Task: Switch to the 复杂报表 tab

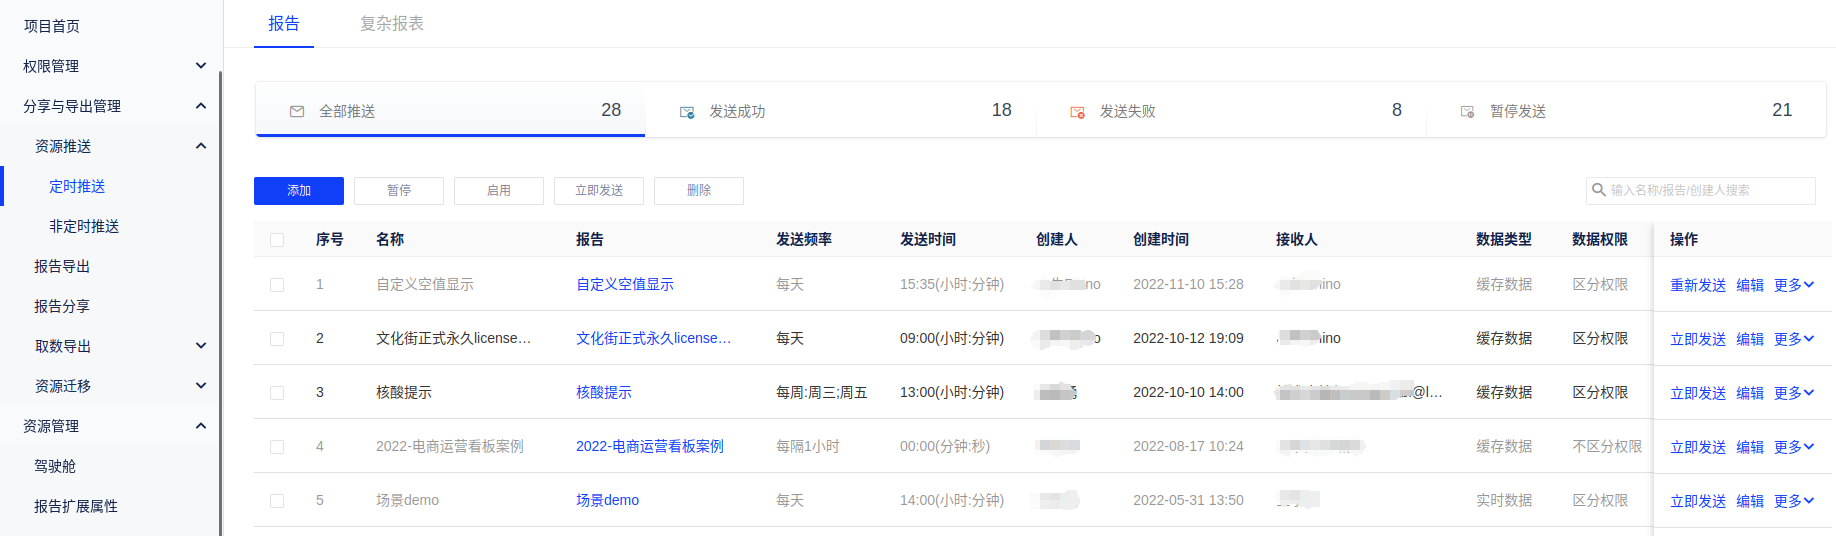Action: [x=391, y=24]
